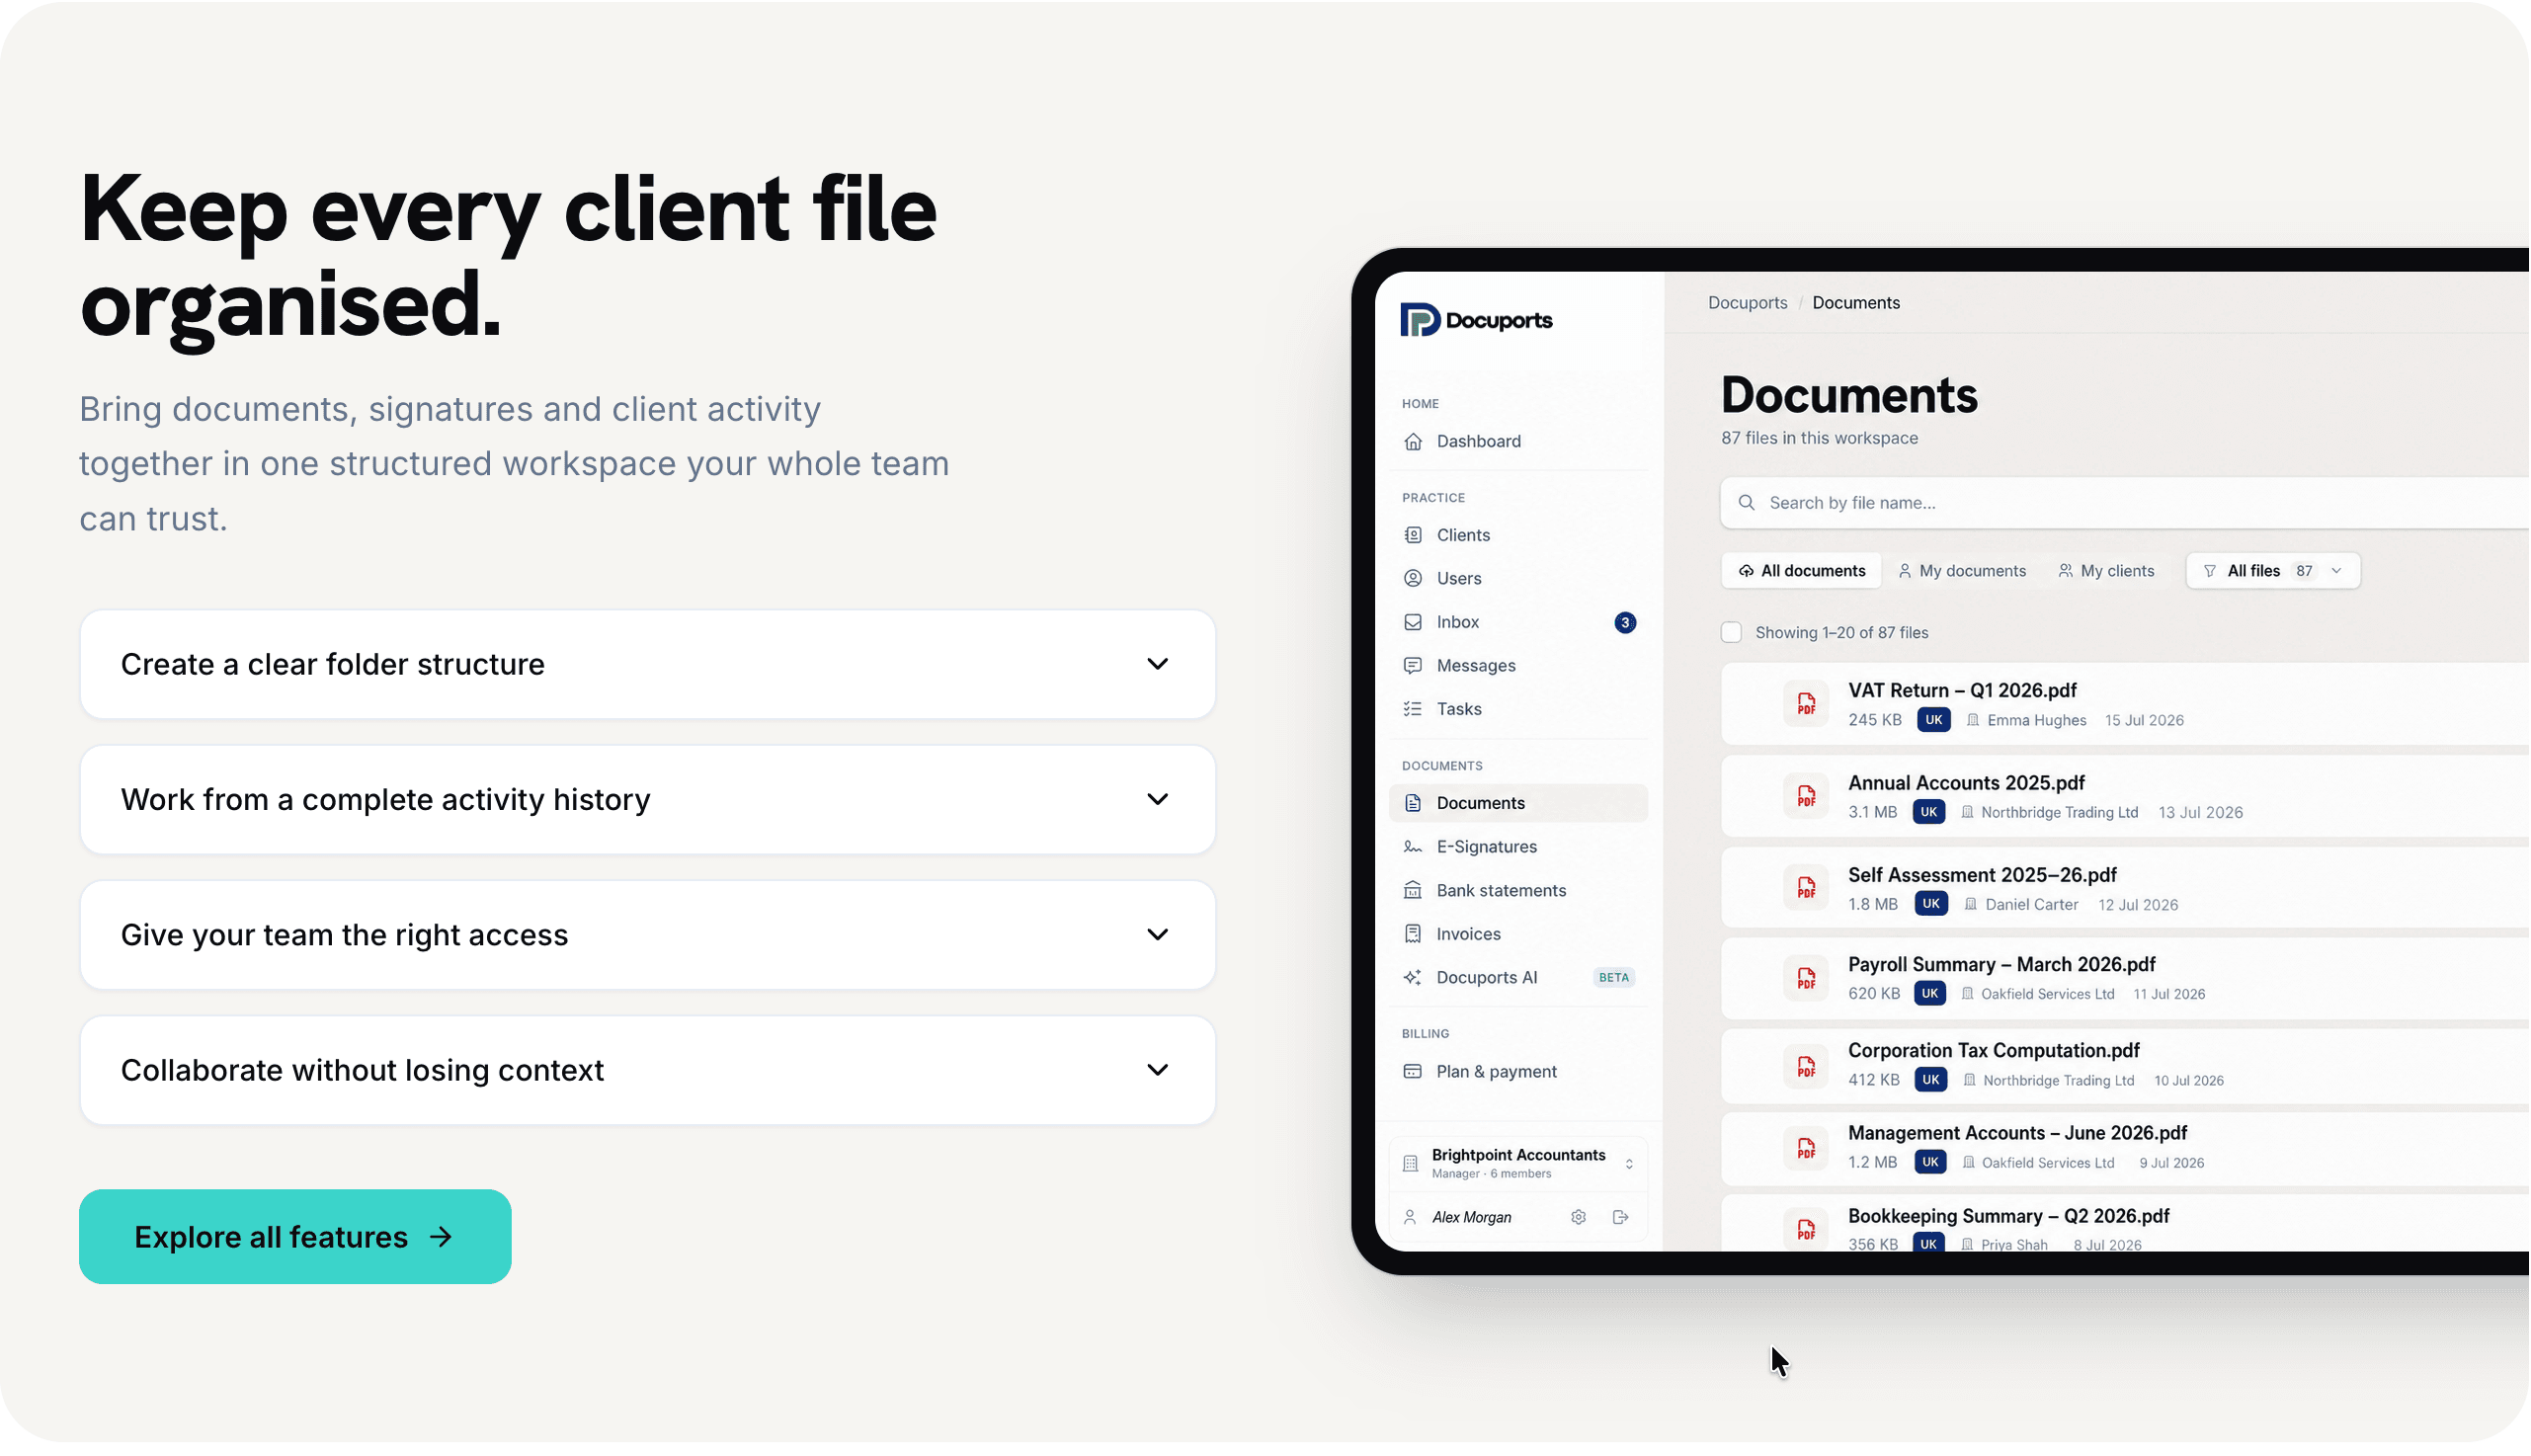Click PDF icon of Payroll Summary – March 2026
Image resolution: width=2531 pixels, height=1456 pixels.
click(x=1807, y=979)
